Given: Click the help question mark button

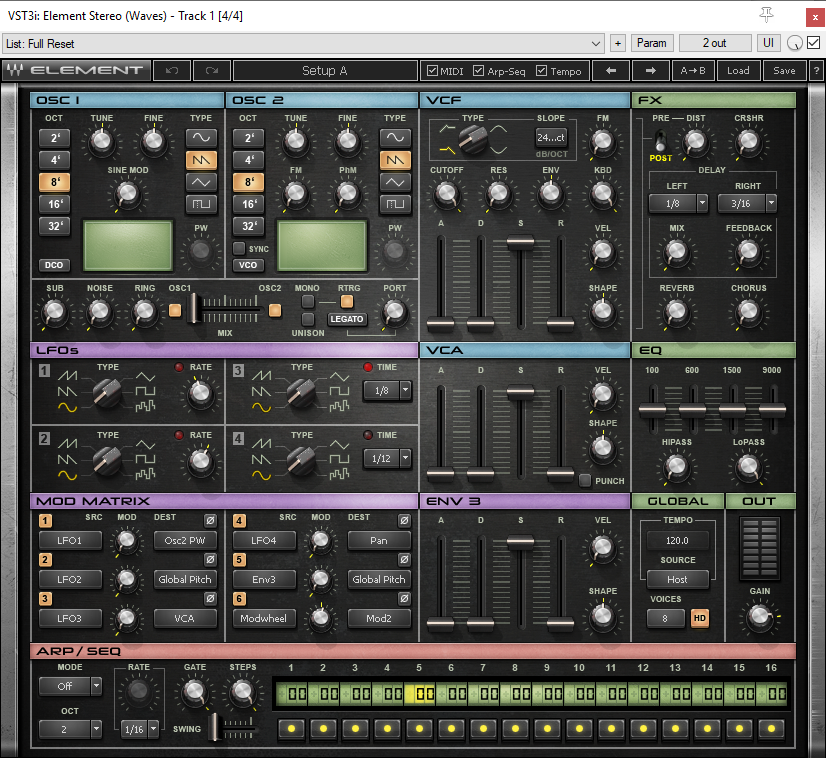Looking at the screenshot, I should click(817, 71).
